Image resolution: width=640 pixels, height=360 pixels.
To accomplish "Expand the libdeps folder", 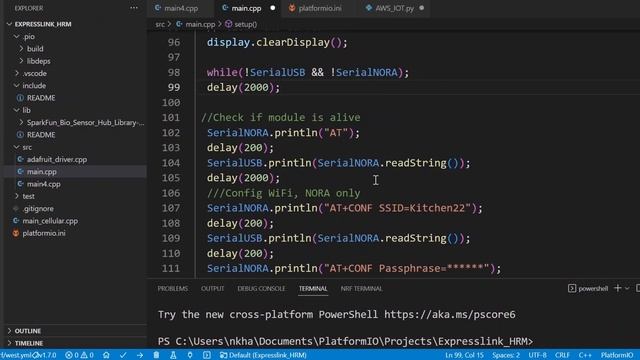I will pyautogui.click(x=21, y=61).
